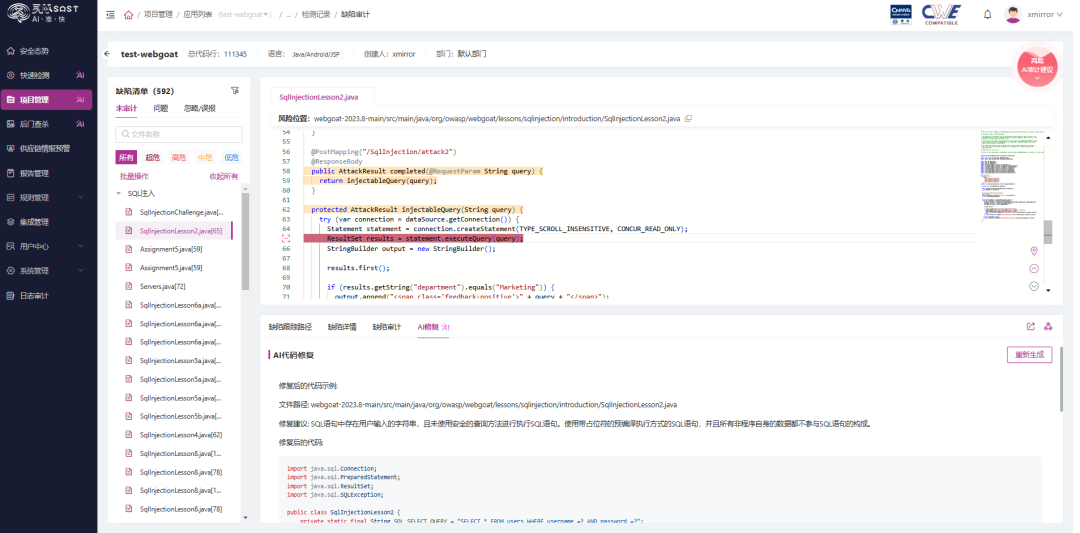Click 收起所有 to collapse groups

tap(224, 176)
